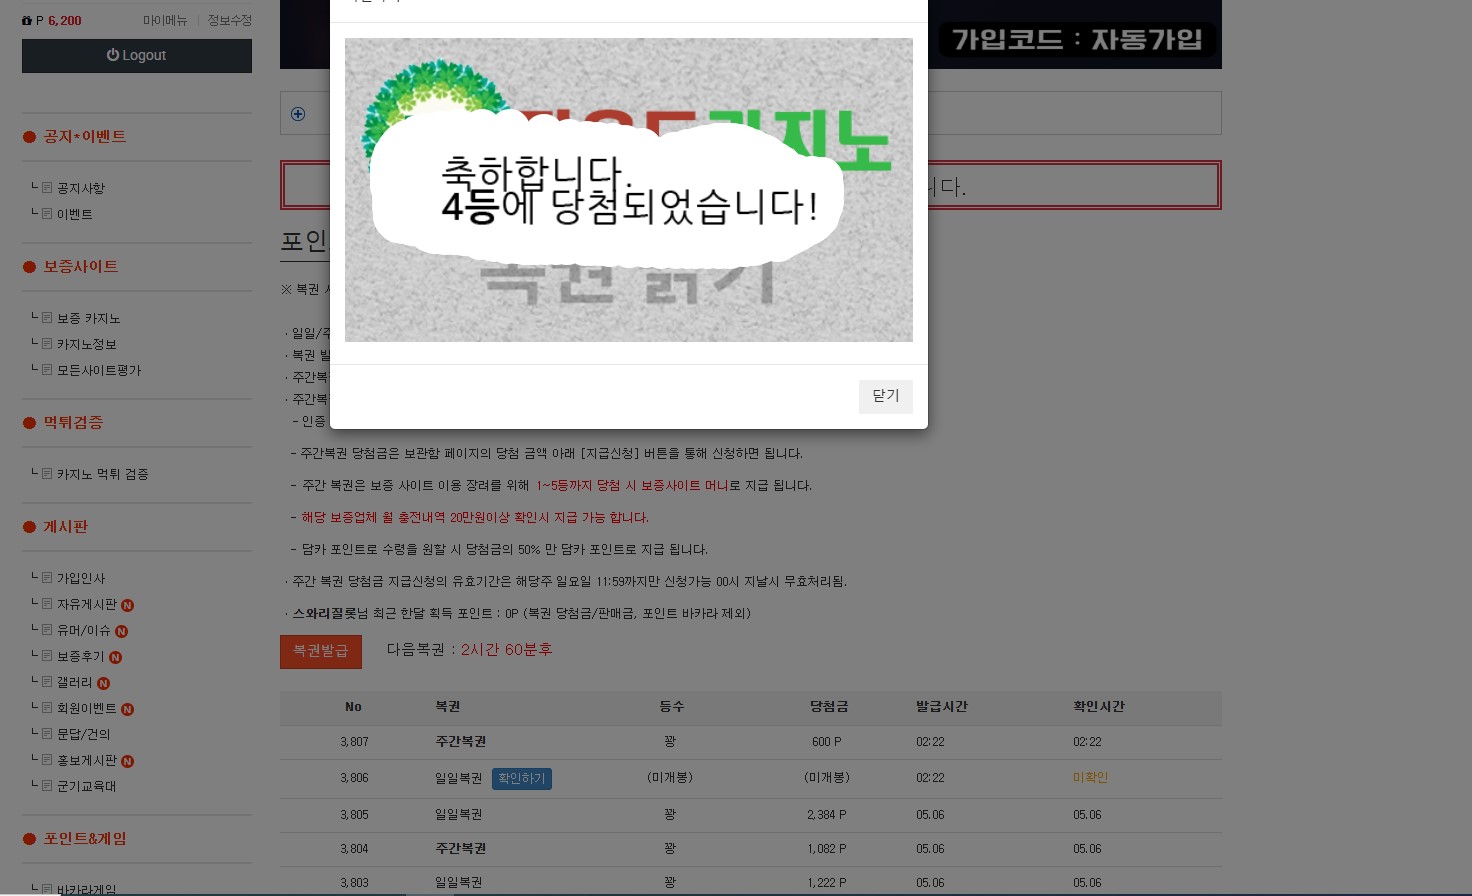Click the N badge next to 보증후기
1472x896 pixels.
116,657
